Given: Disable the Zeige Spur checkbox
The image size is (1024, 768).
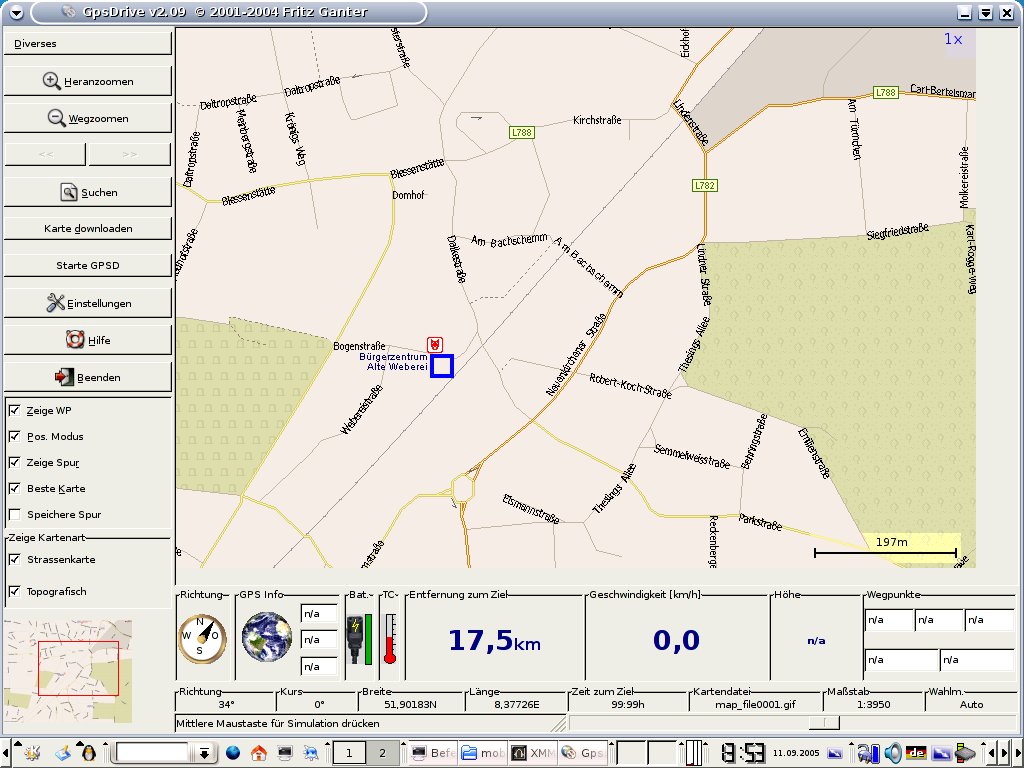Looking at the screenshot, I should [14, 462].
